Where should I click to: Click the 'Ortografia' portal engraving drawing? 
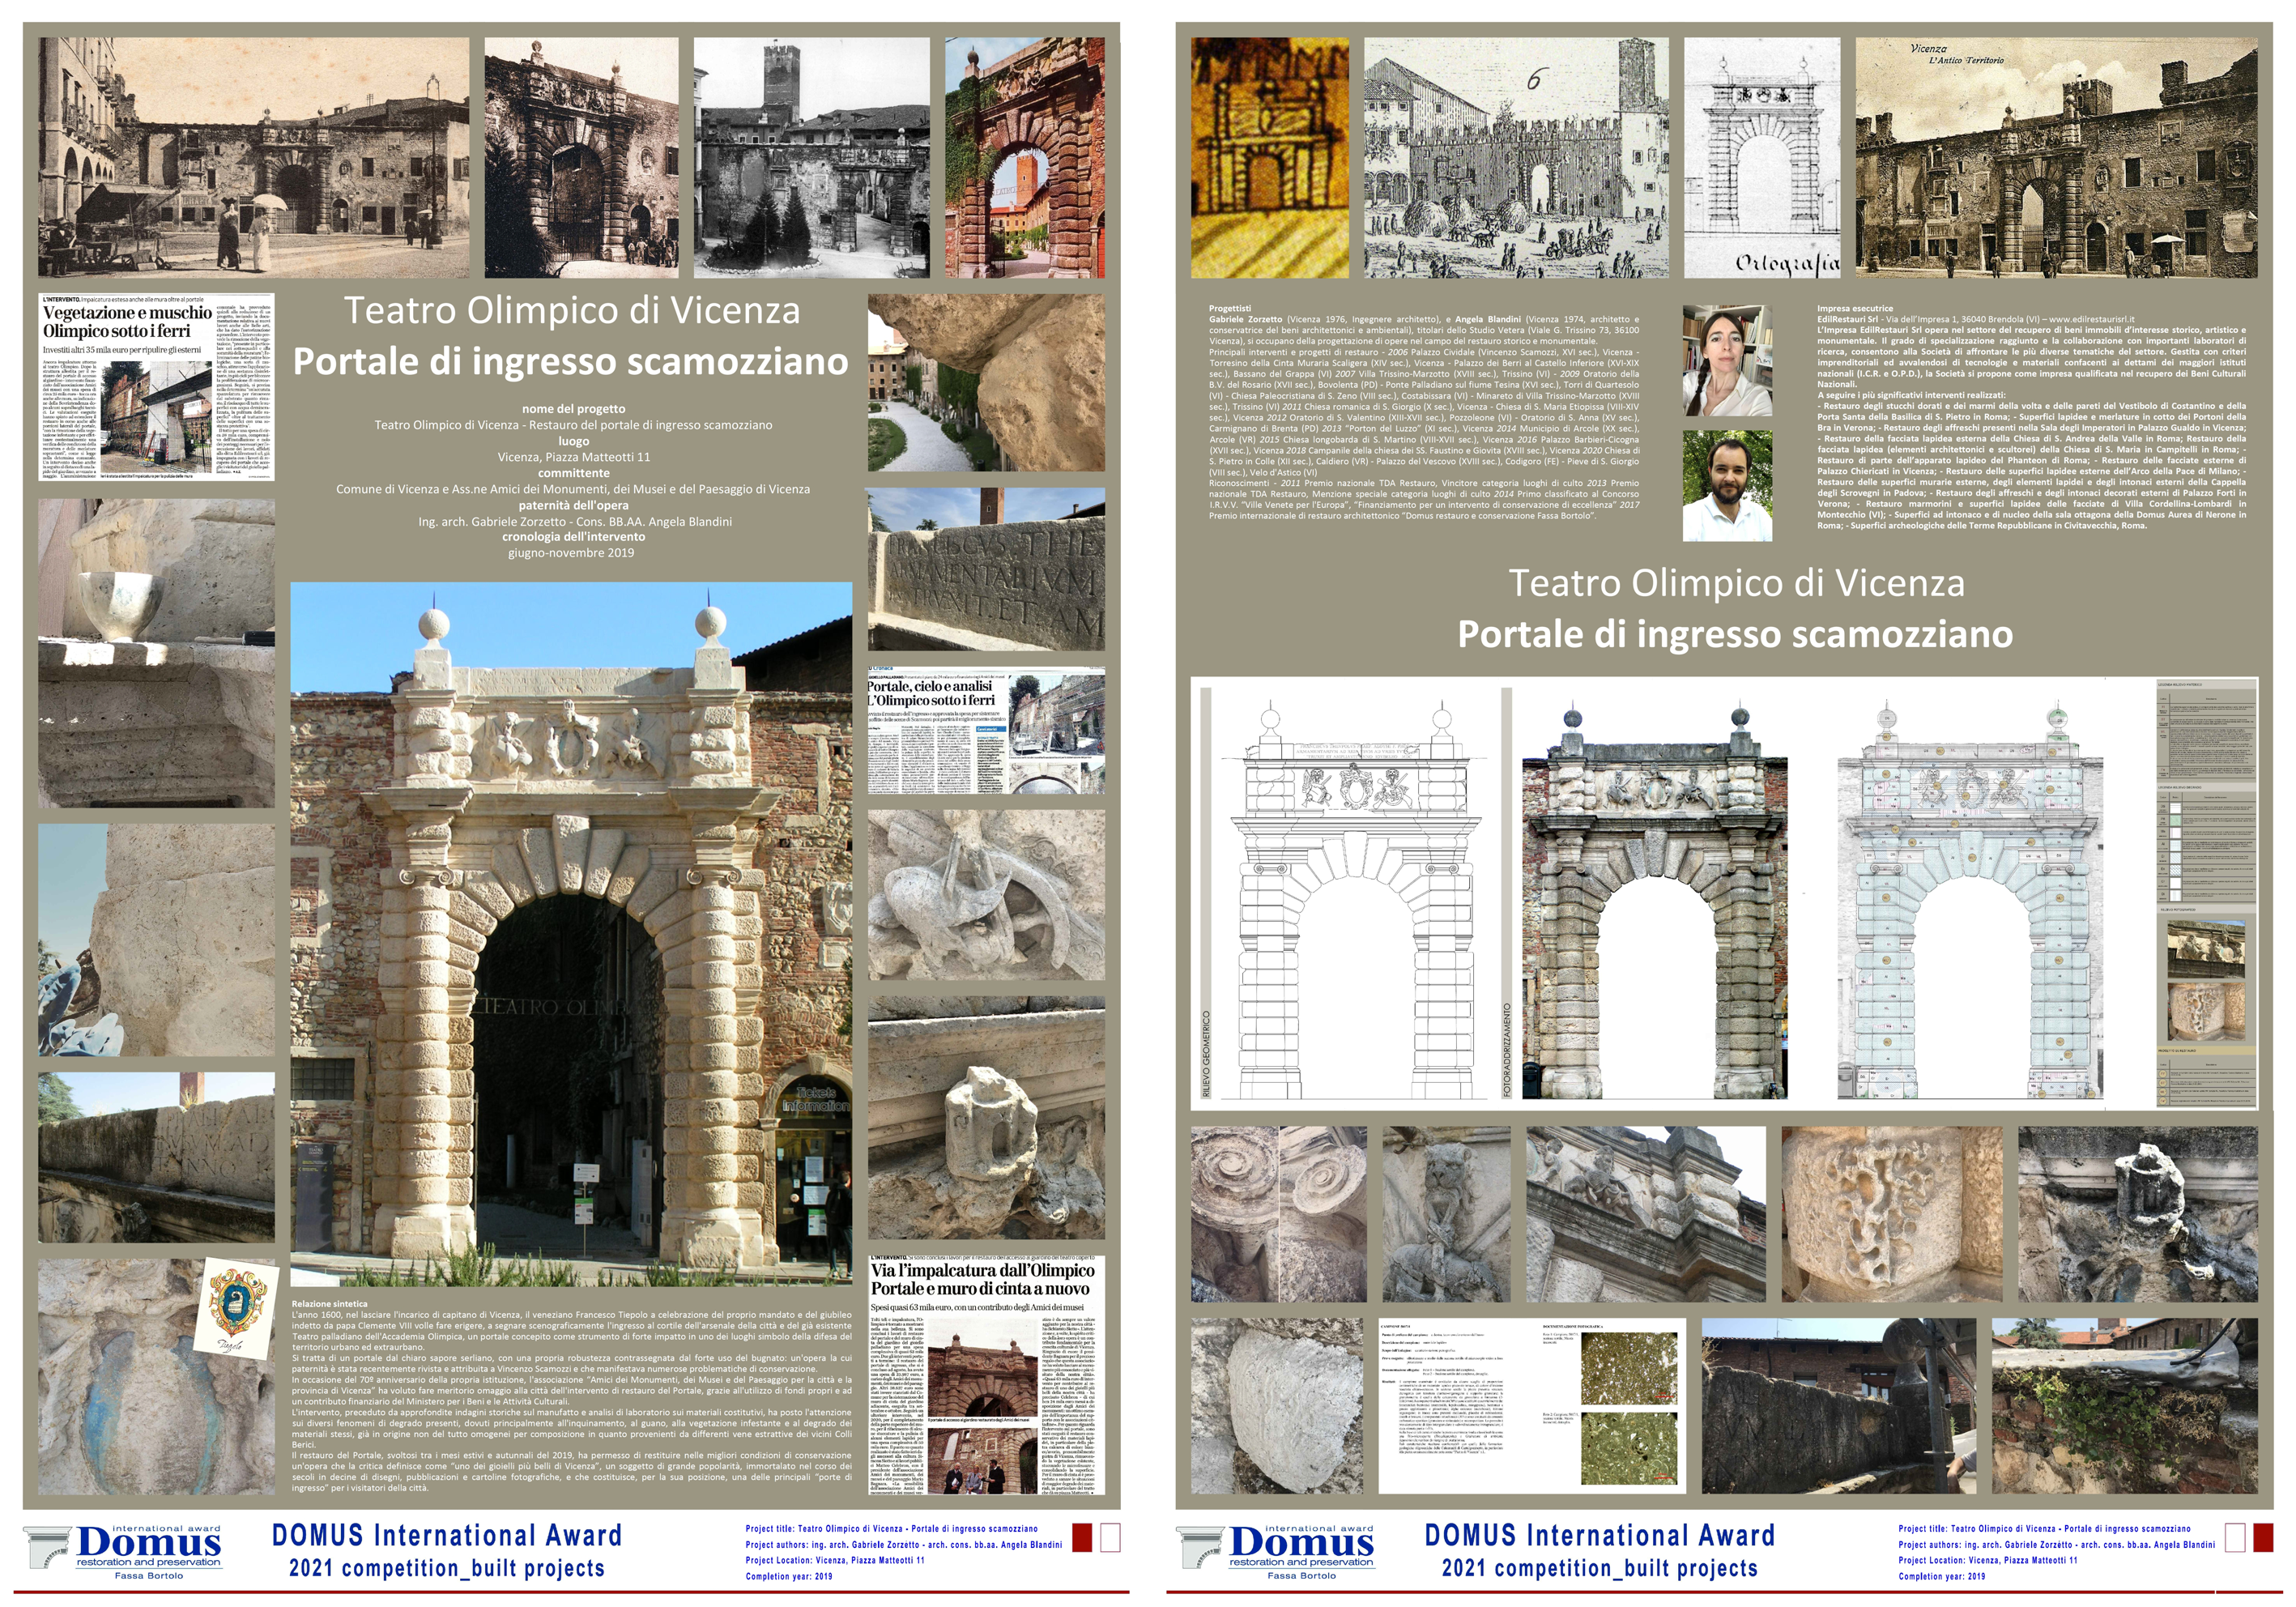(1761, 158)
